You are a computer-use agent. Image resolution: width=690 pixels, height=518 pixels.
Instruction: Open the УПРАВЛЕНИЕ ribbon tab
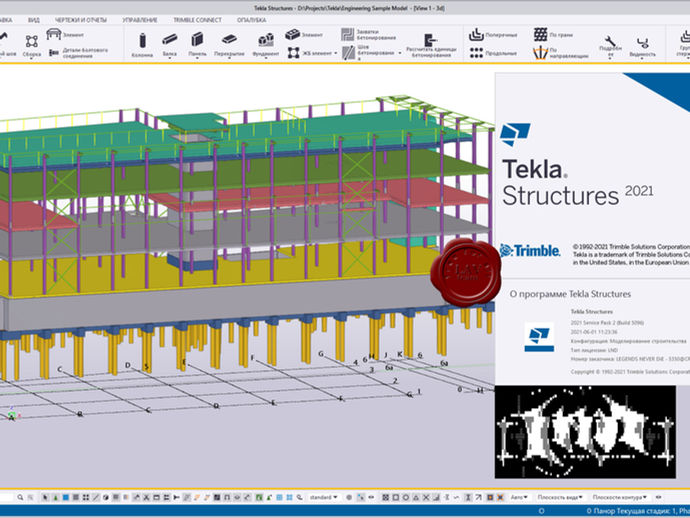pyautogui.click(x=139, y=20)
